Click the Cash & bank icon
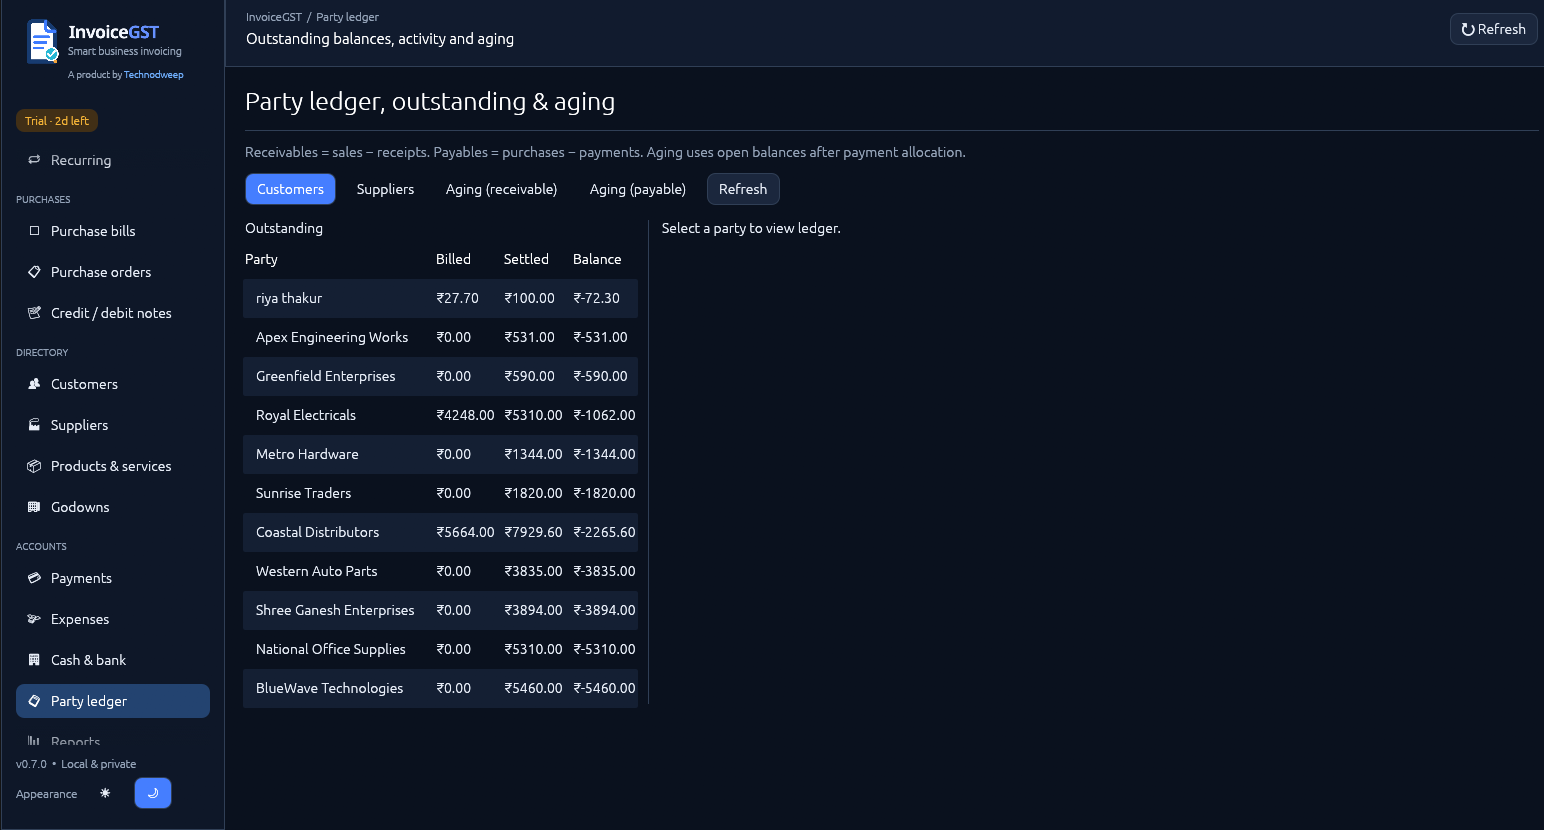The height and width of the screenshot is (830, 1544). (34, 660)
